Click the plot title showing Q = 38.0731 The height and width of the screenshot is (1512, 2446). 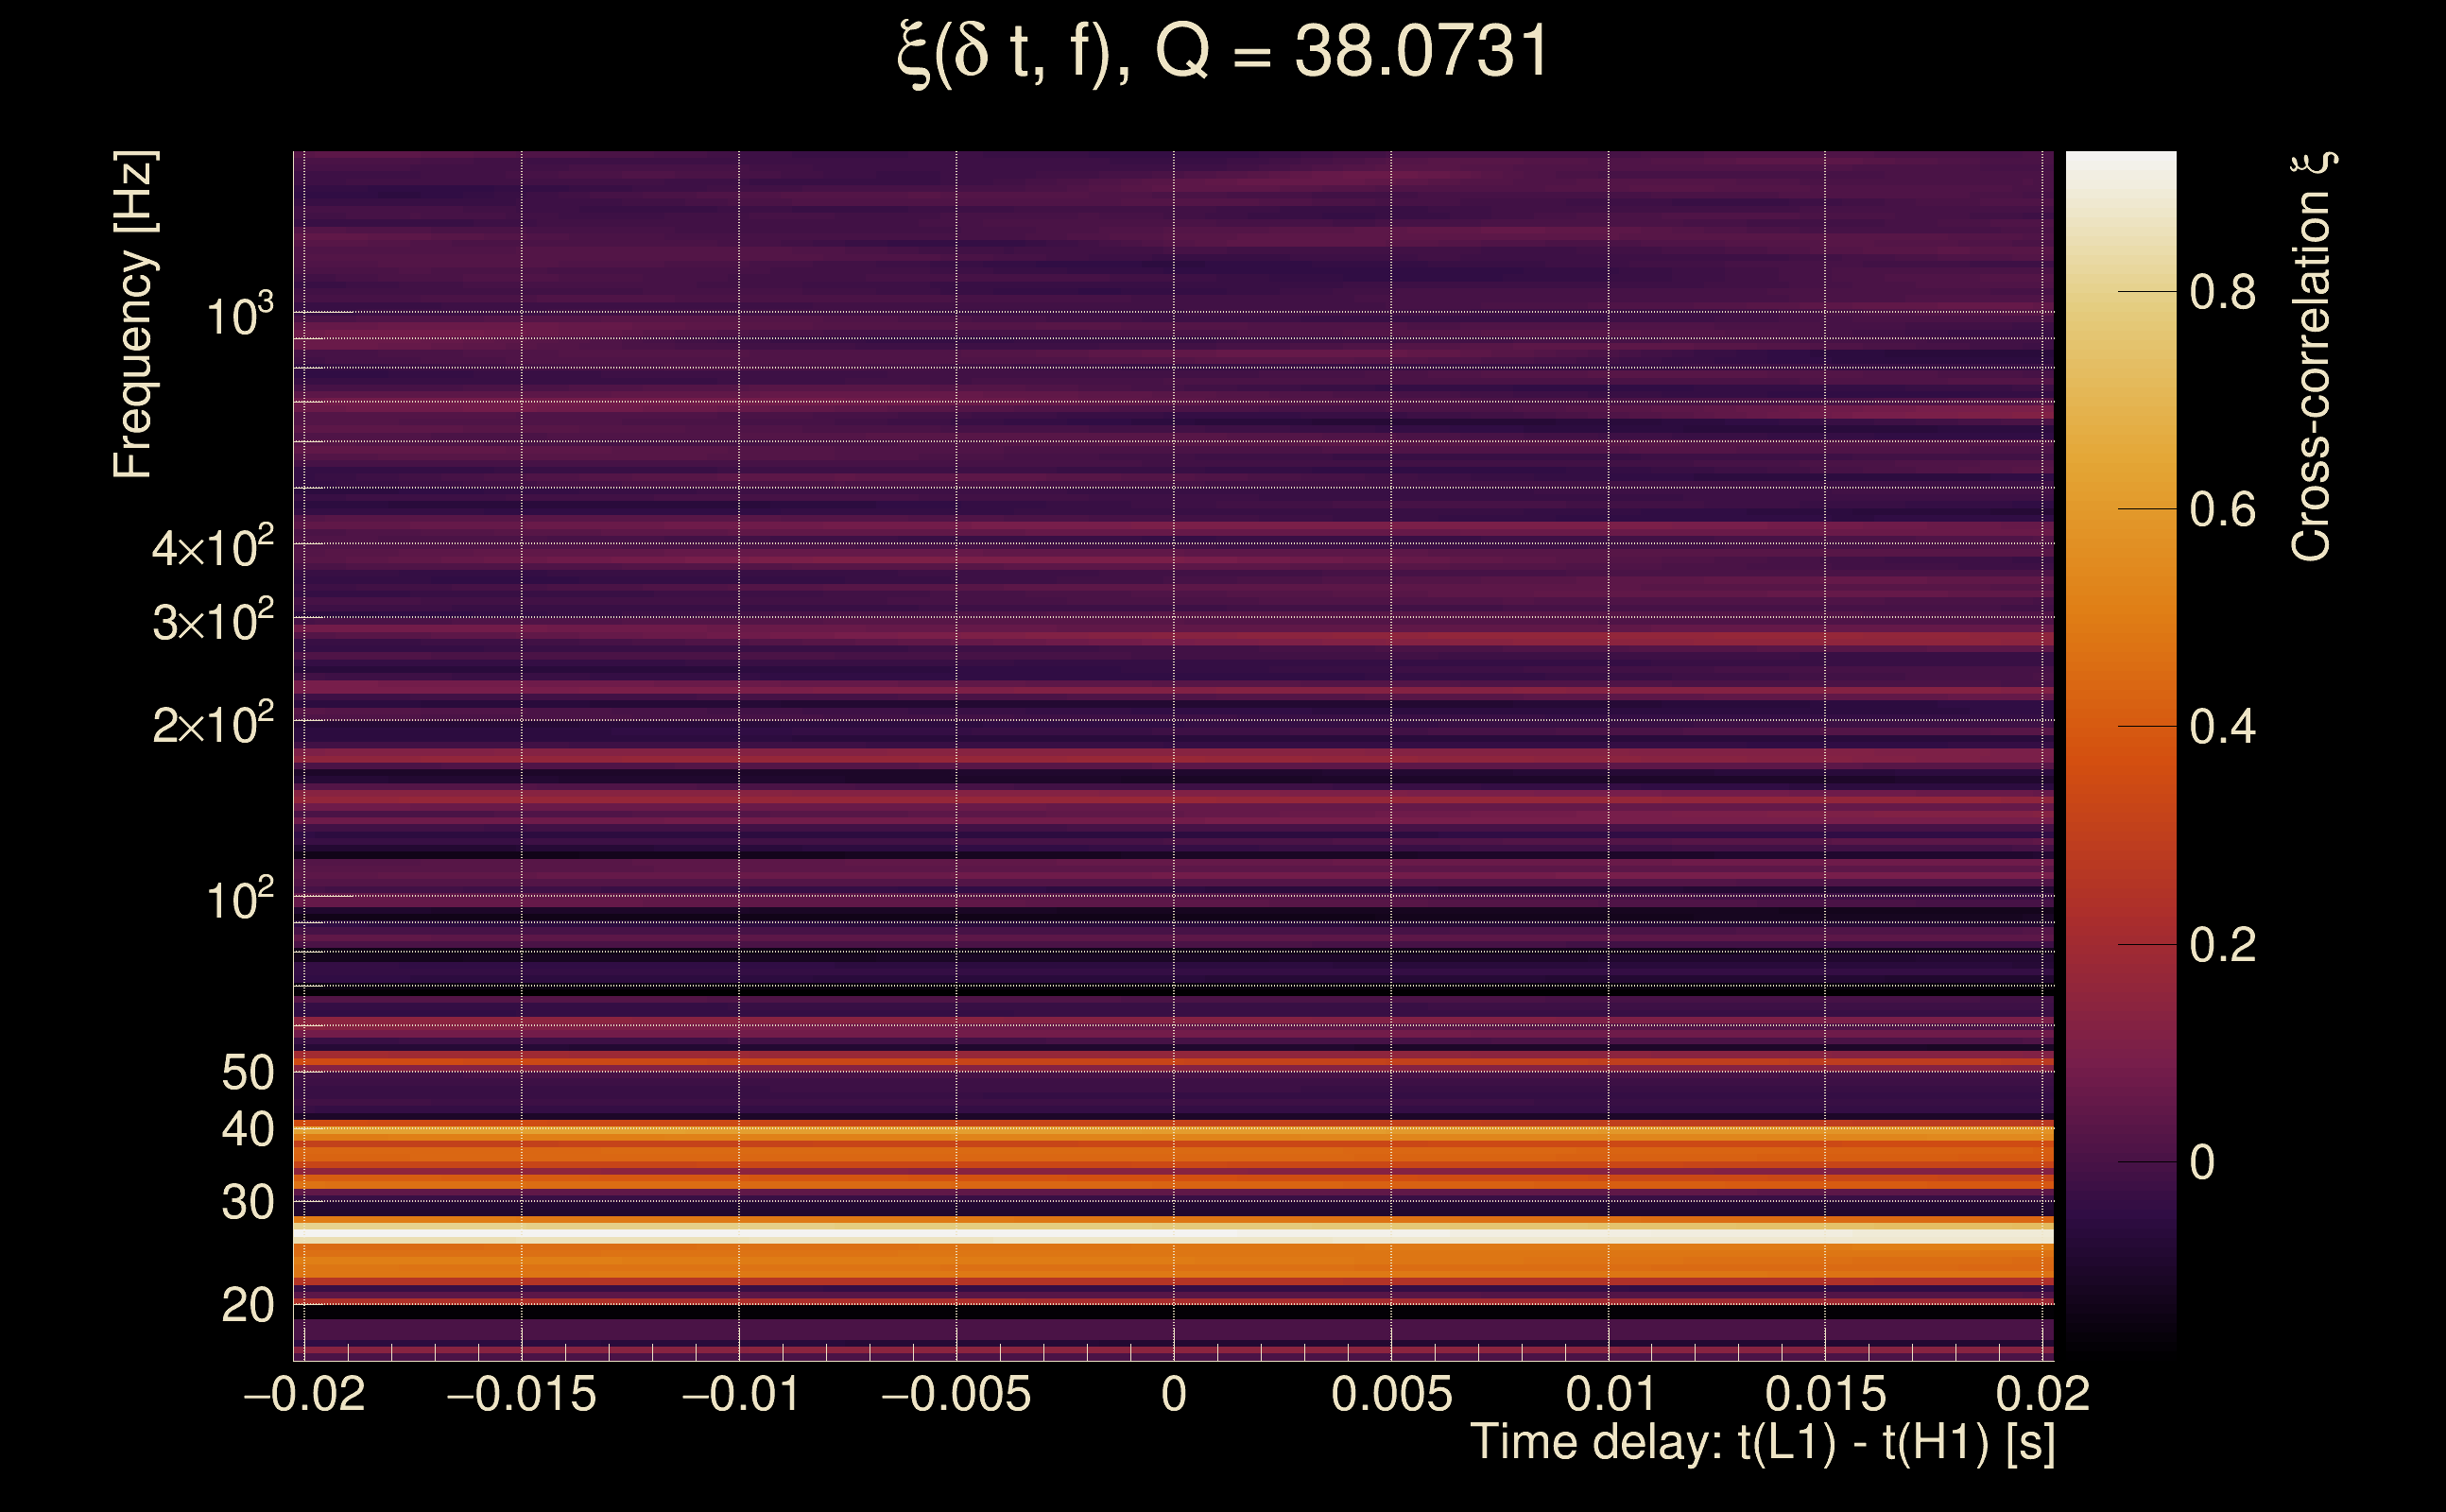click(x=1222, y=52)
